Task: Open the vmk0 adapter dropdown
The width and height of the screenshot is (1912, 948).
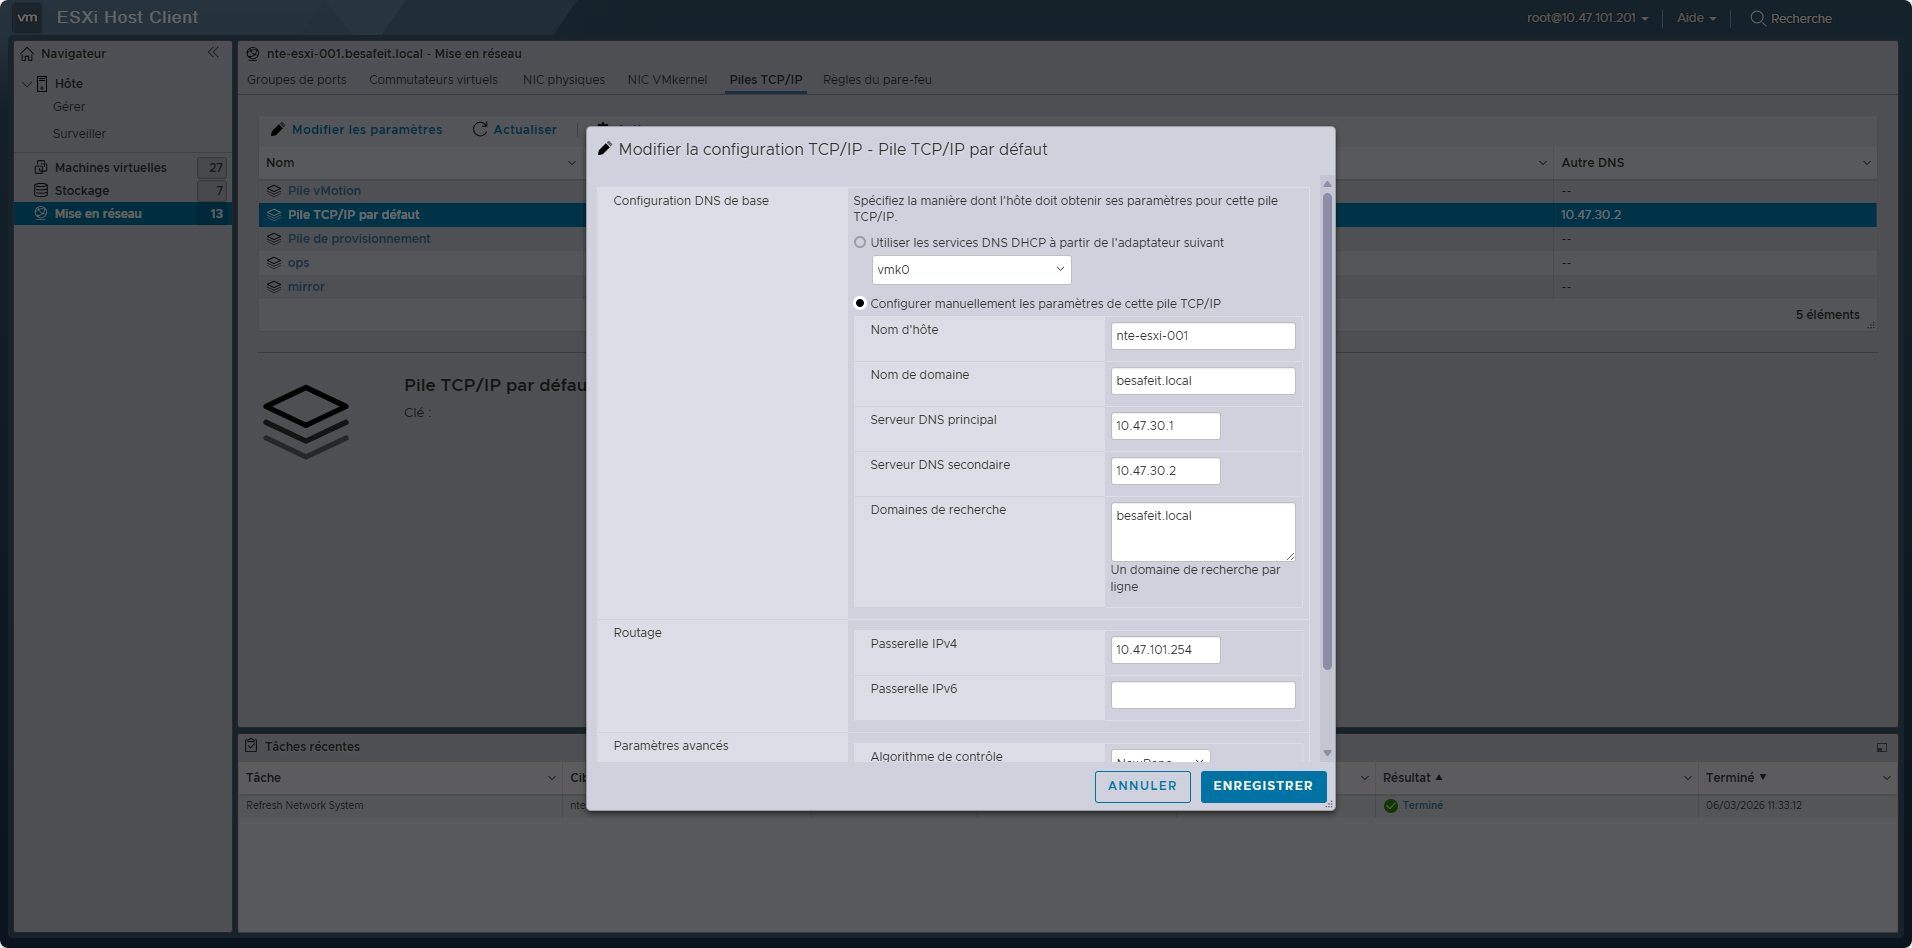Action: 971,269
